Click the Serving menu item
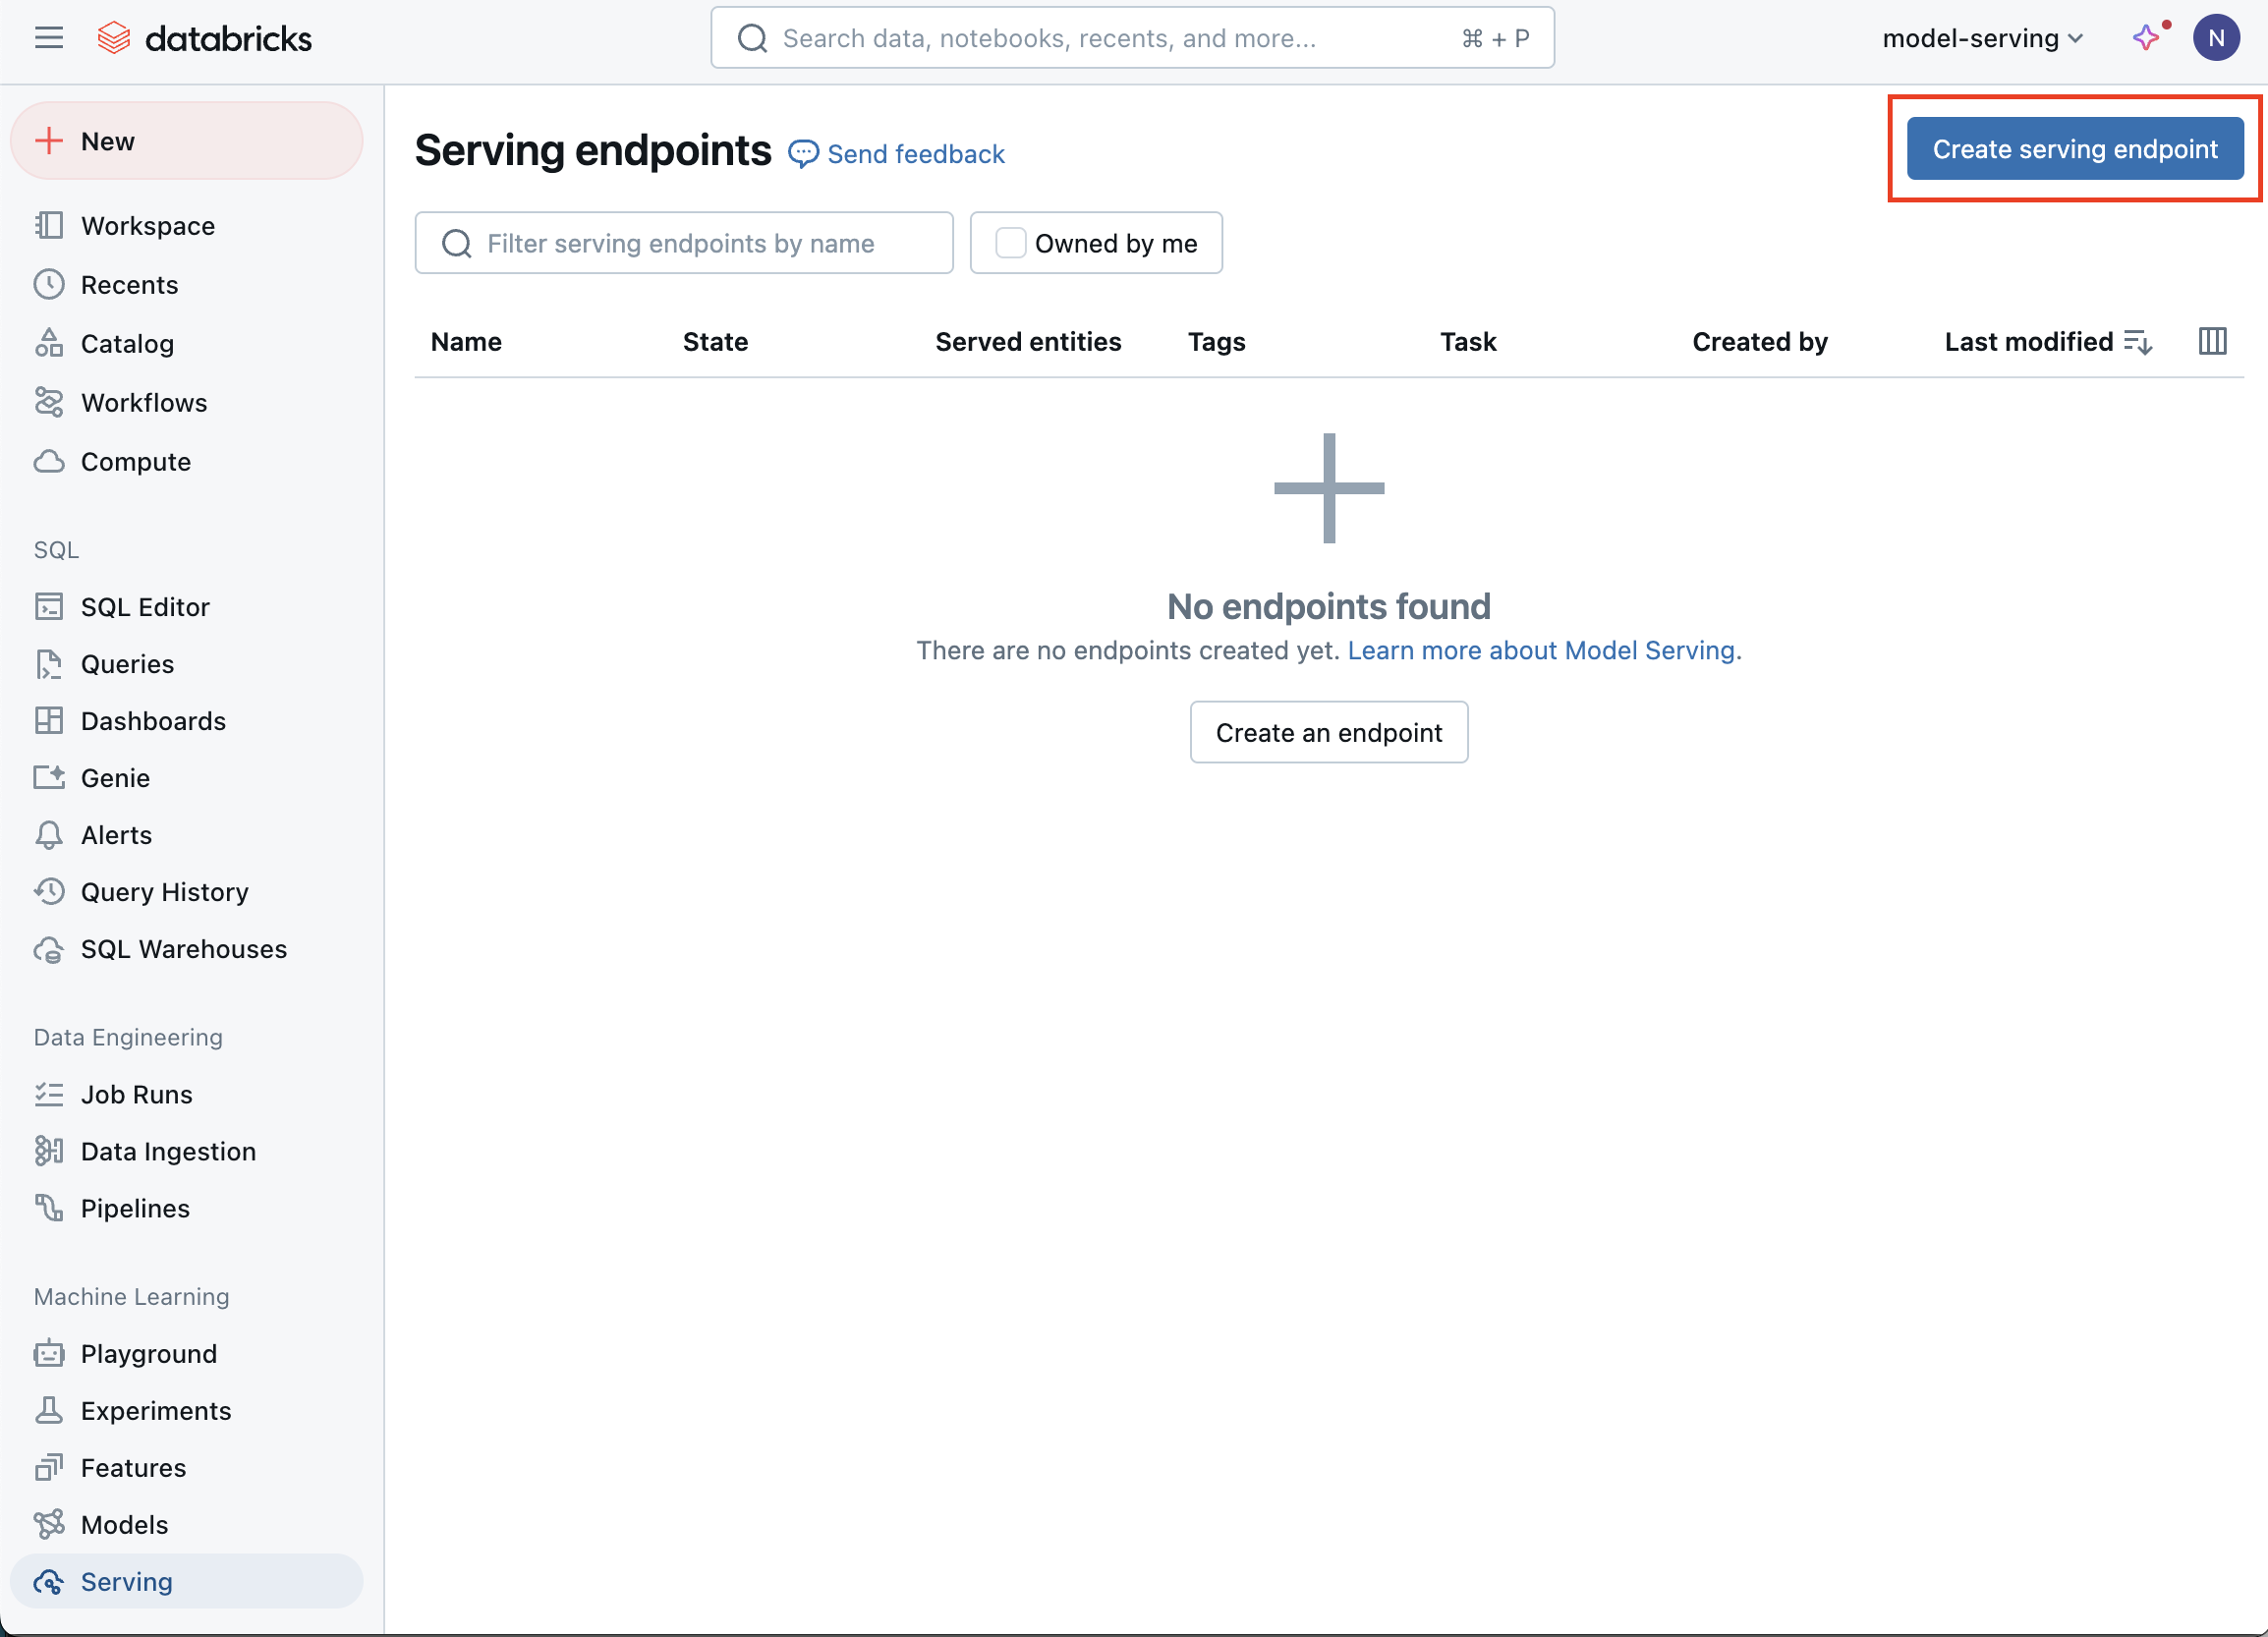 coord(125,1581)
